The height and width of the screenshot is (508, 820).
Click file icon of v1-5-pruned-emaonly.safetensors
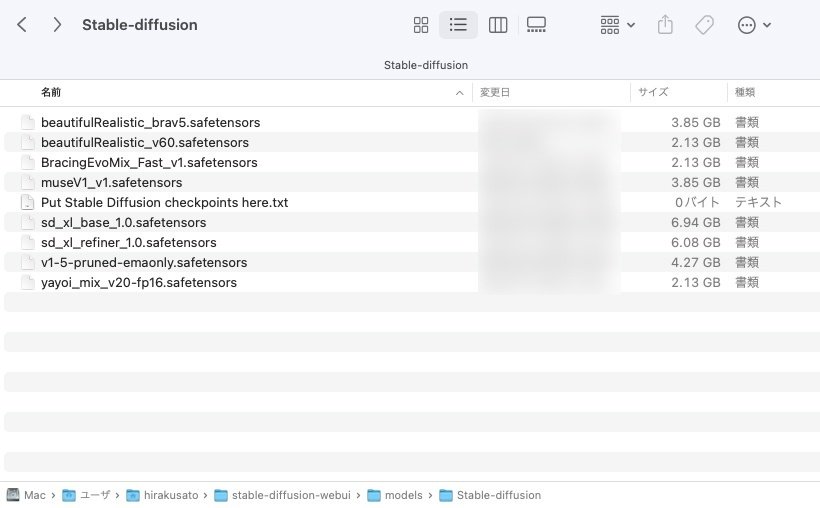(x=28, y=263)
